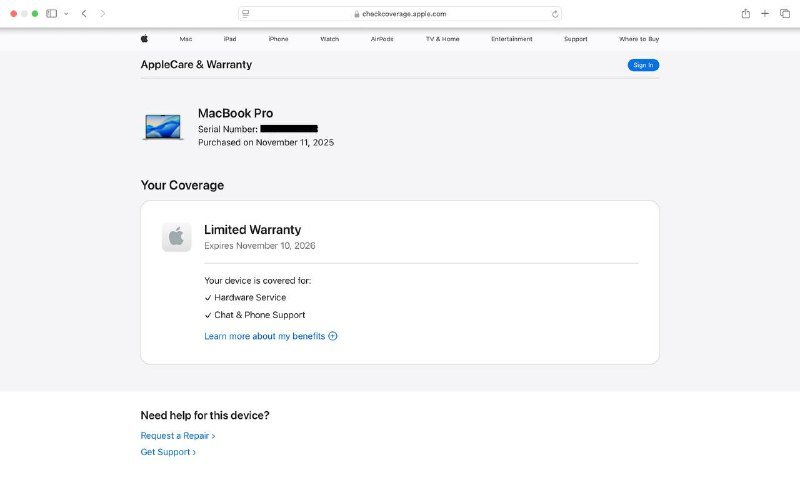
Task: Click 'Need help for this device?' heading
Action: [x=205, y=415]
